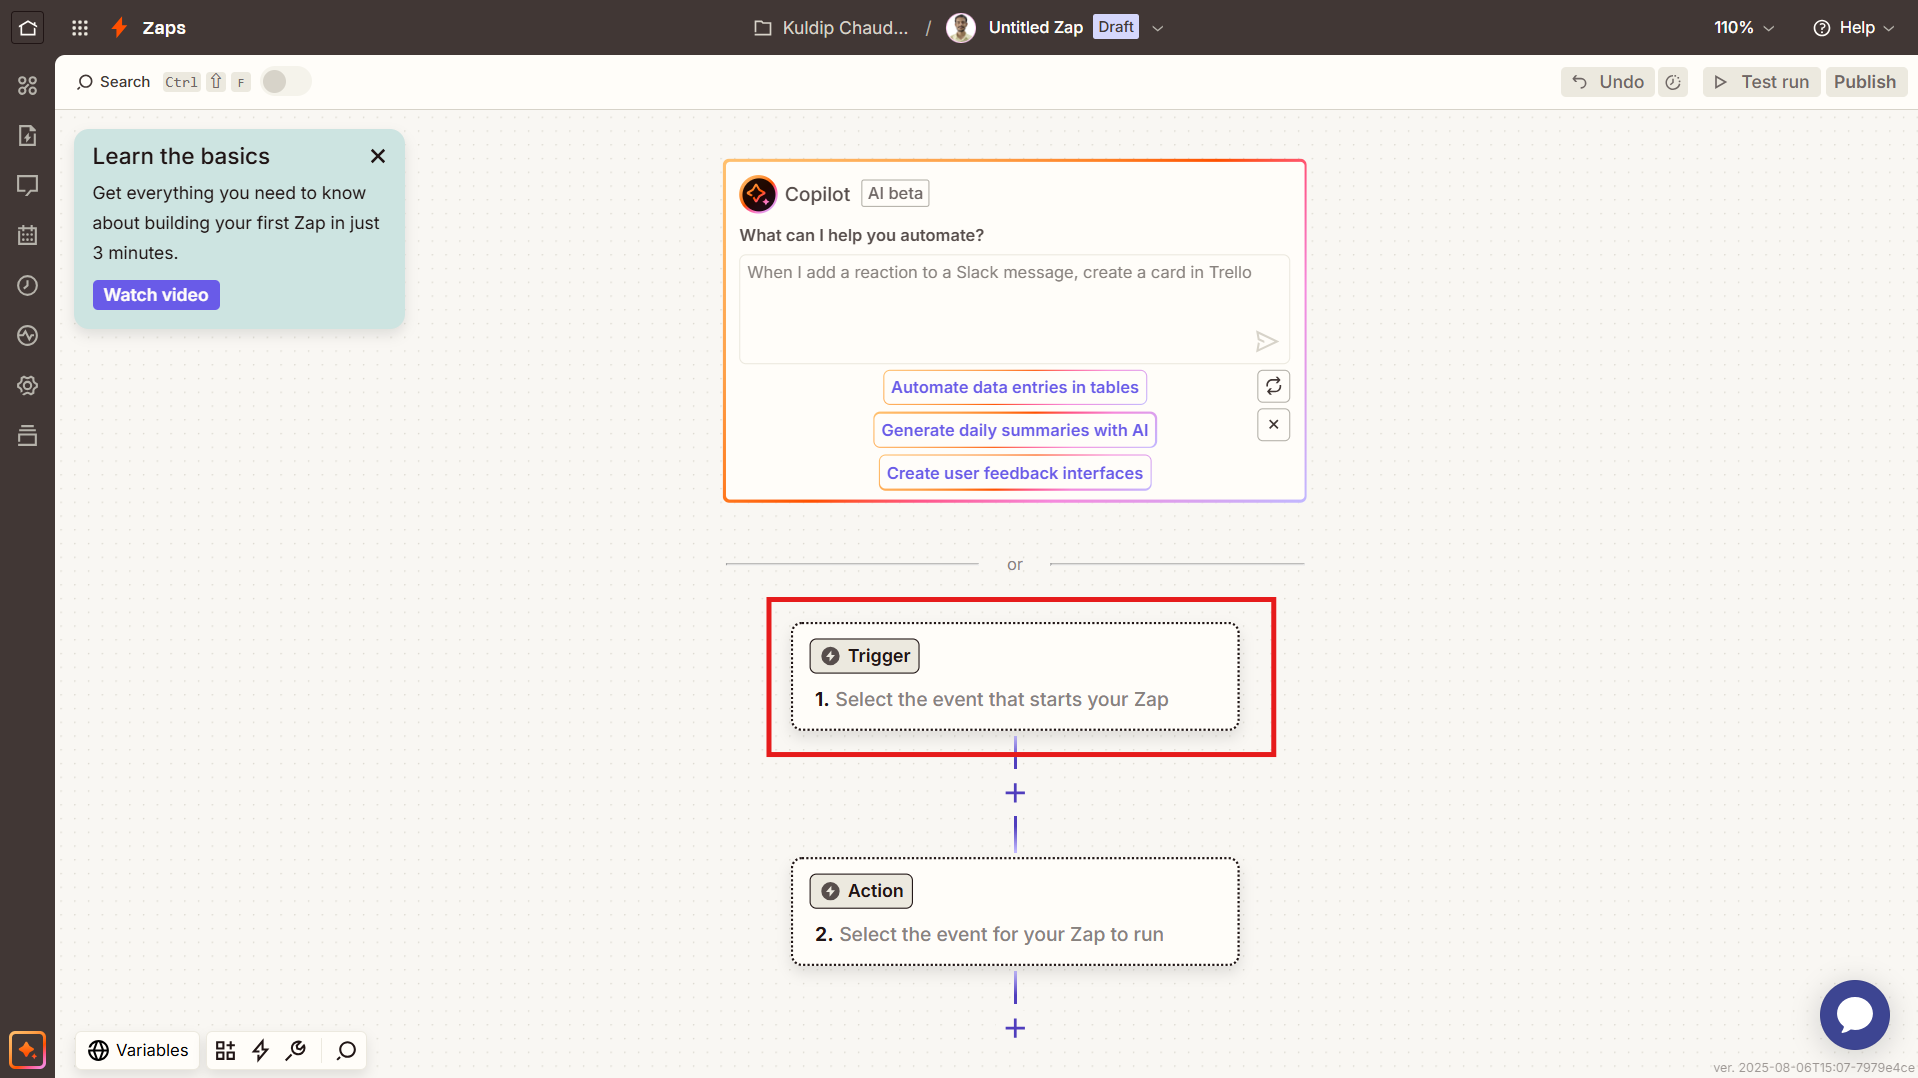Expand the Untitled Zap dropdown chevron
This screenshot has height=1078, width=1918.
click(1158, 28)
